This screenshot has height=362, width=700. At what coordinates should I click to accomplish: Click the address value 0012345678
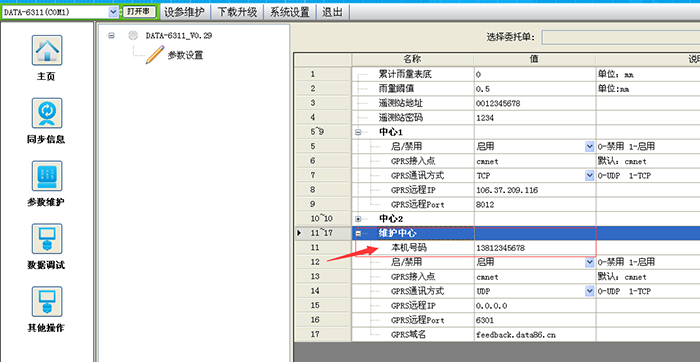point(535,104)
